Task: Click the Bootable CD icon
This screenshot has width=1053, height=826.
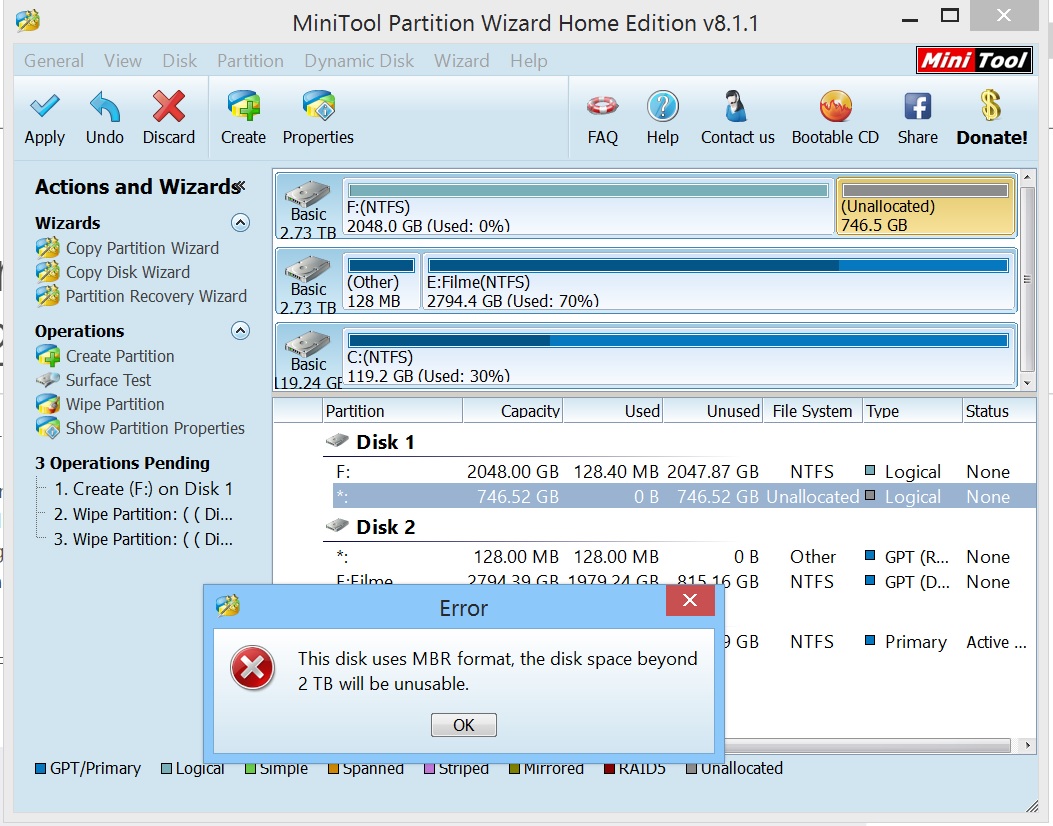Action: coord(835,105)
